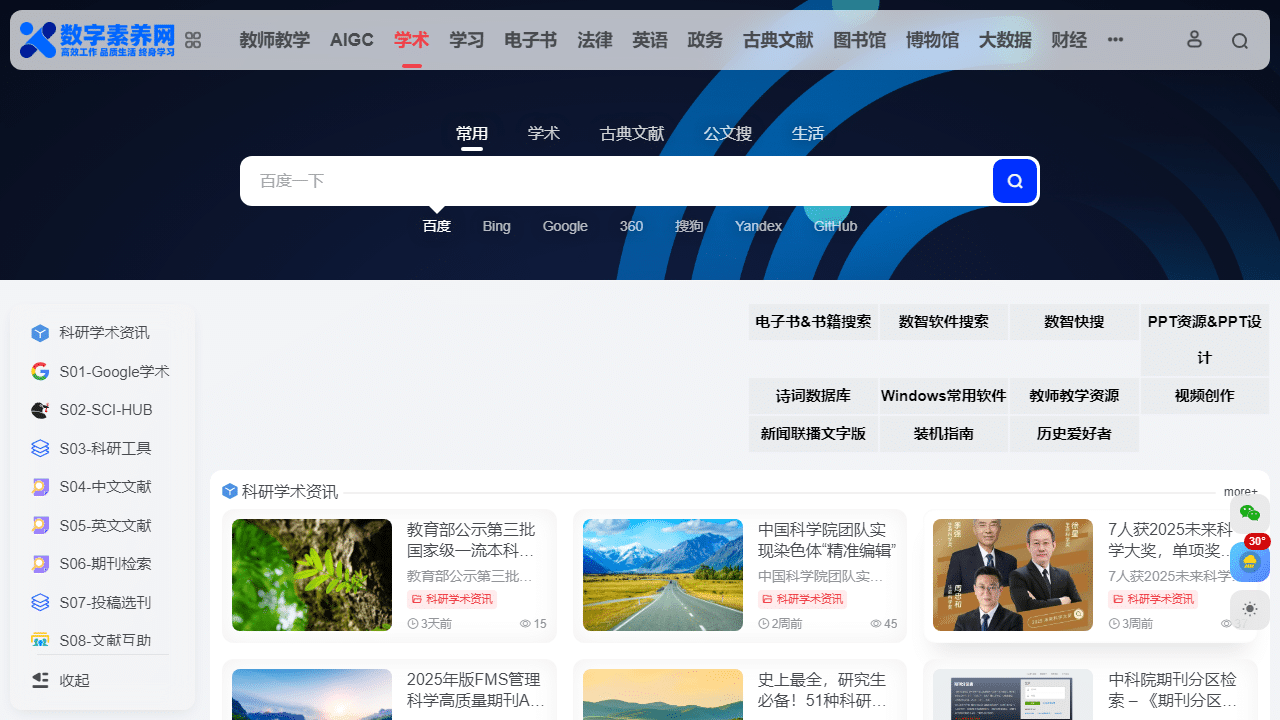Go to 博物馆 in the navigation
The height and width of the screenshot is (720, 1280).
click(932, 40)
